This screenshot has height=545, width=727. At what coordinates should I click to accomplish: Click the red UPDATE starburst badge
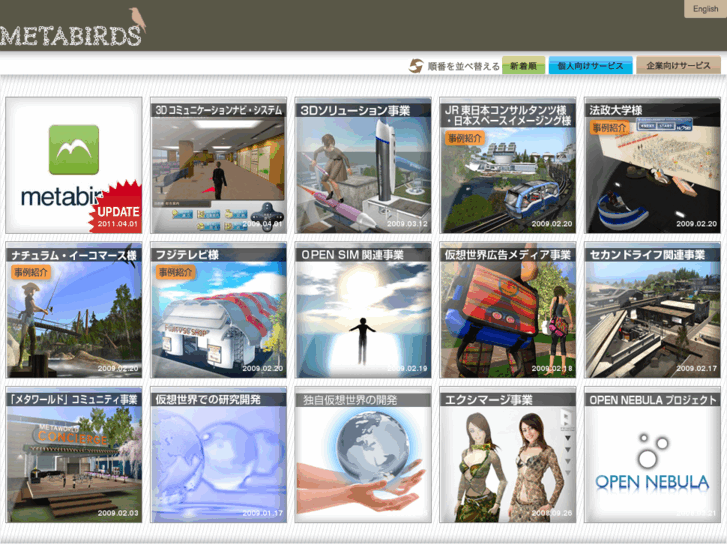pyautogui.click(x=116, y=208)
